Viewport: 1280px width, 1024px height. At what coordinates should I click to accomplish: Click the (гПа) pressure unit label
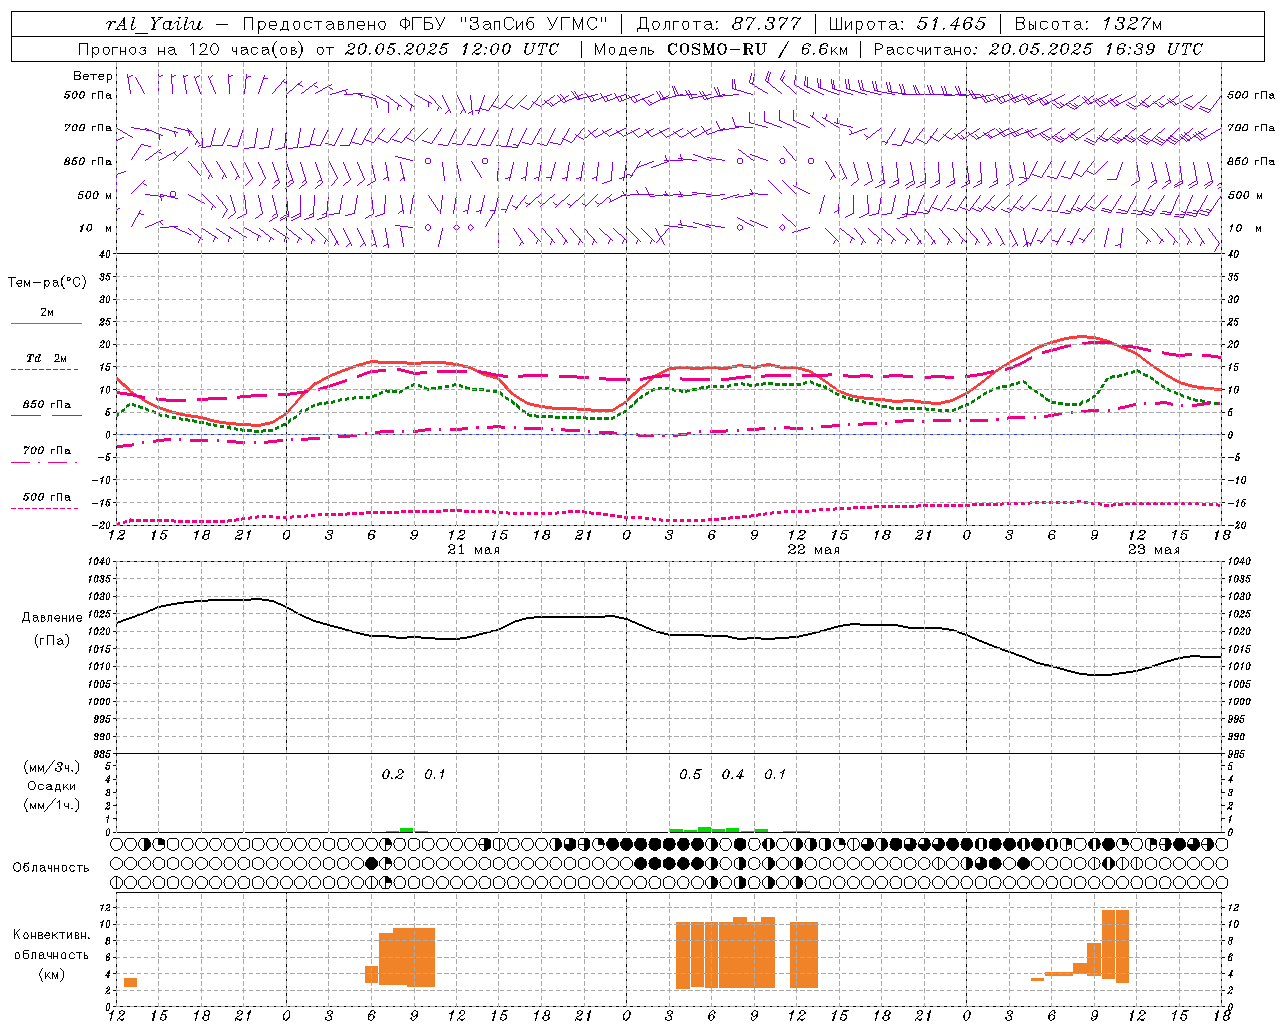click(51, 641)
